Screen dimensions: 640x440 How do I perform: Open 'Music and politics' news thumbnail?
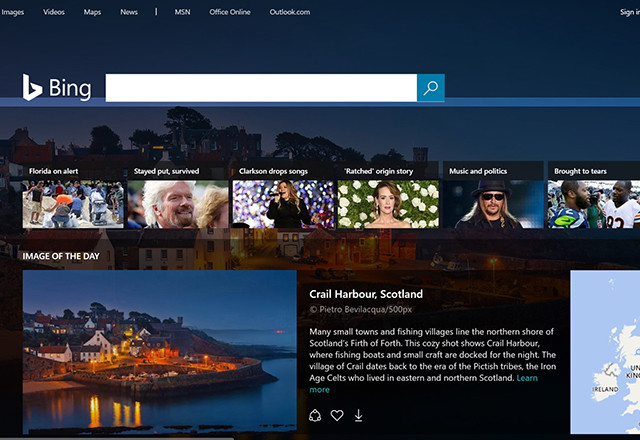(x=493, y=204)
